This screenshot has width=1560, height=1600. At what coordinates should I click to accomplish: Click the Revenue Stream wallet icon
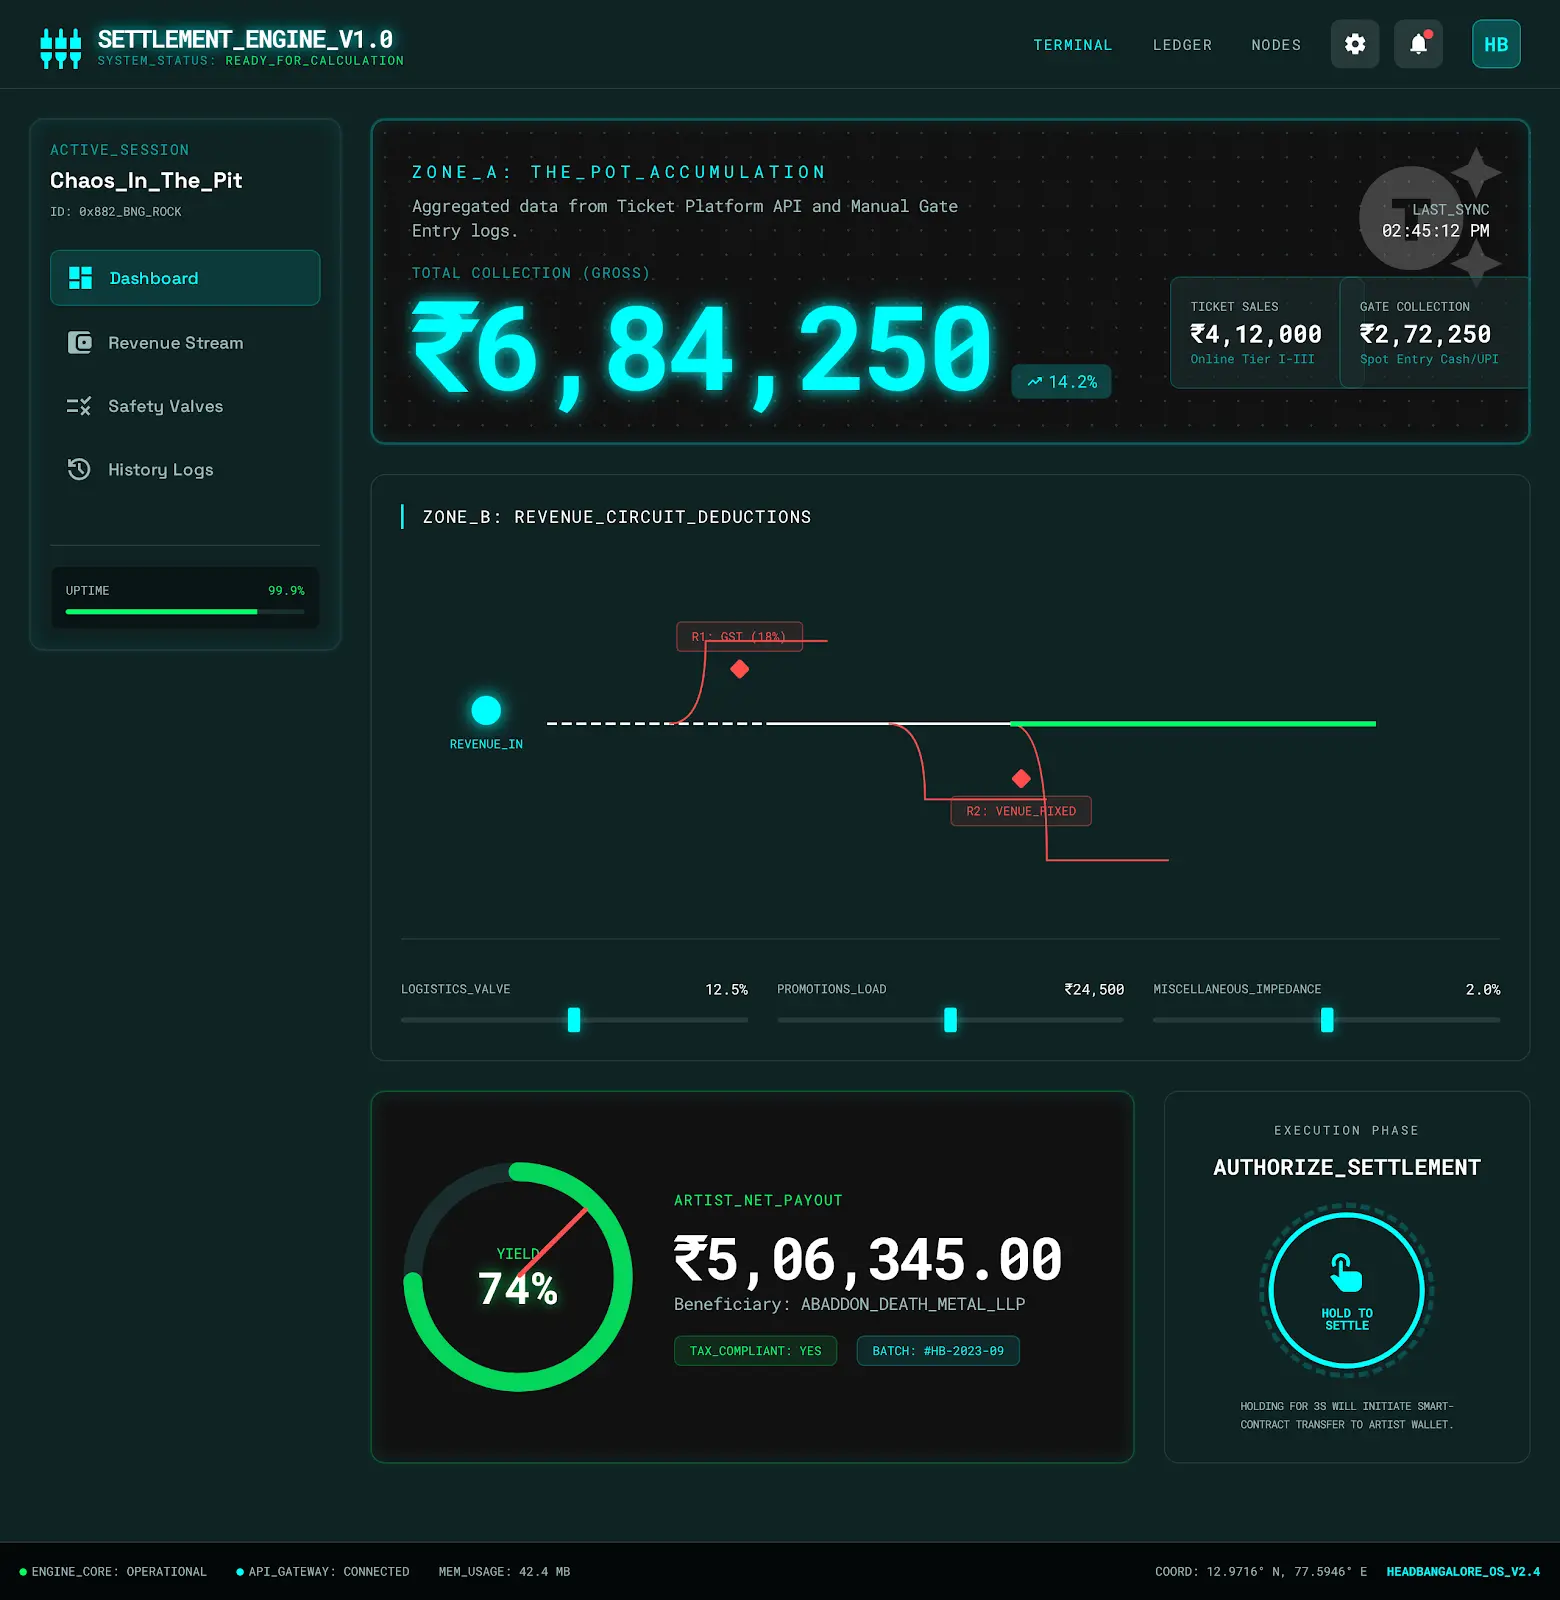click(x=79, y=343)
